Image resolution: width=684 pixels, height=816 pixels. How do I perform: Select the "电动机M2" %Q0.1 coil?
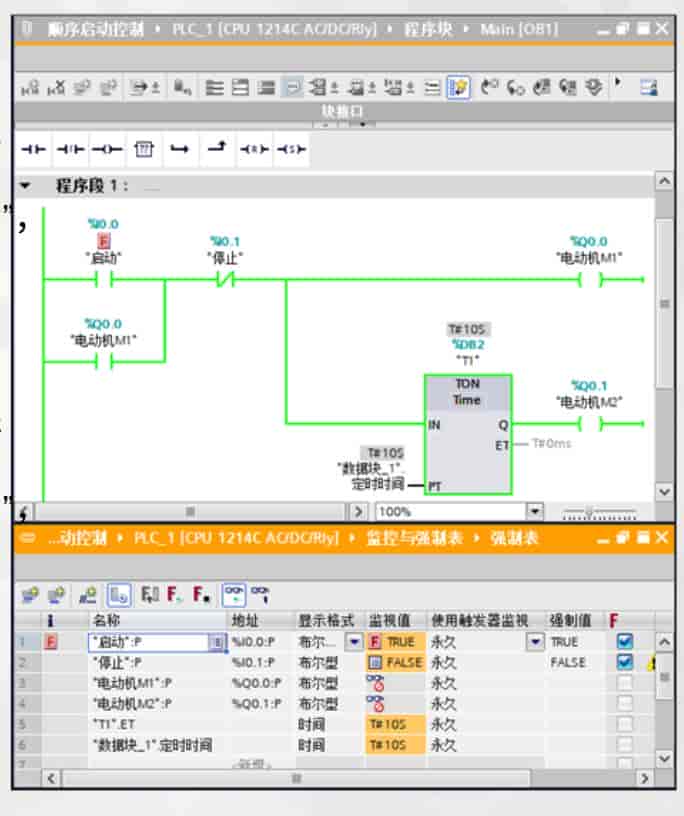[x=590, y=424]
